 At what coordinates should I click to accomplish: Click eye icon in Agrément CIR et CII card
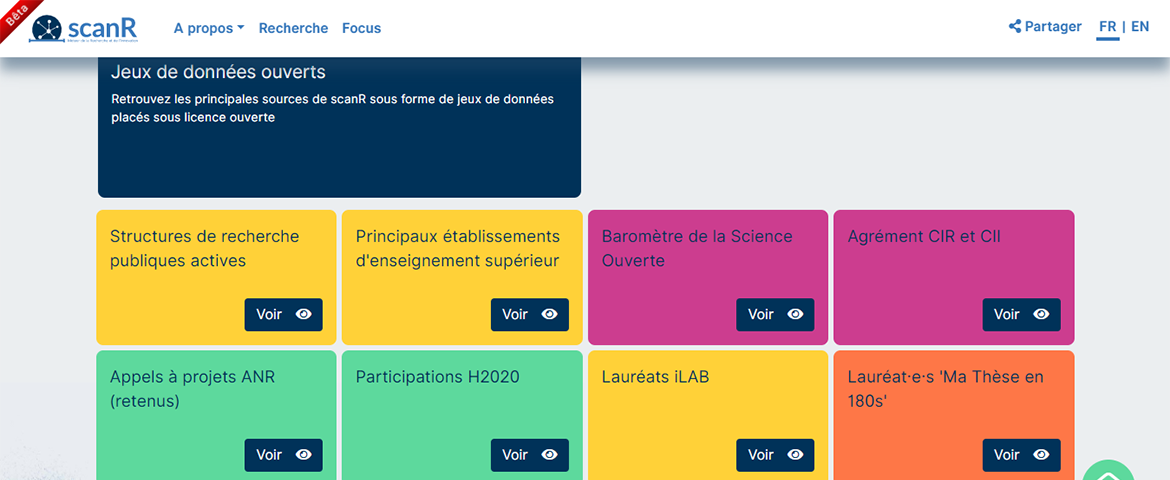coord(1041,314)
